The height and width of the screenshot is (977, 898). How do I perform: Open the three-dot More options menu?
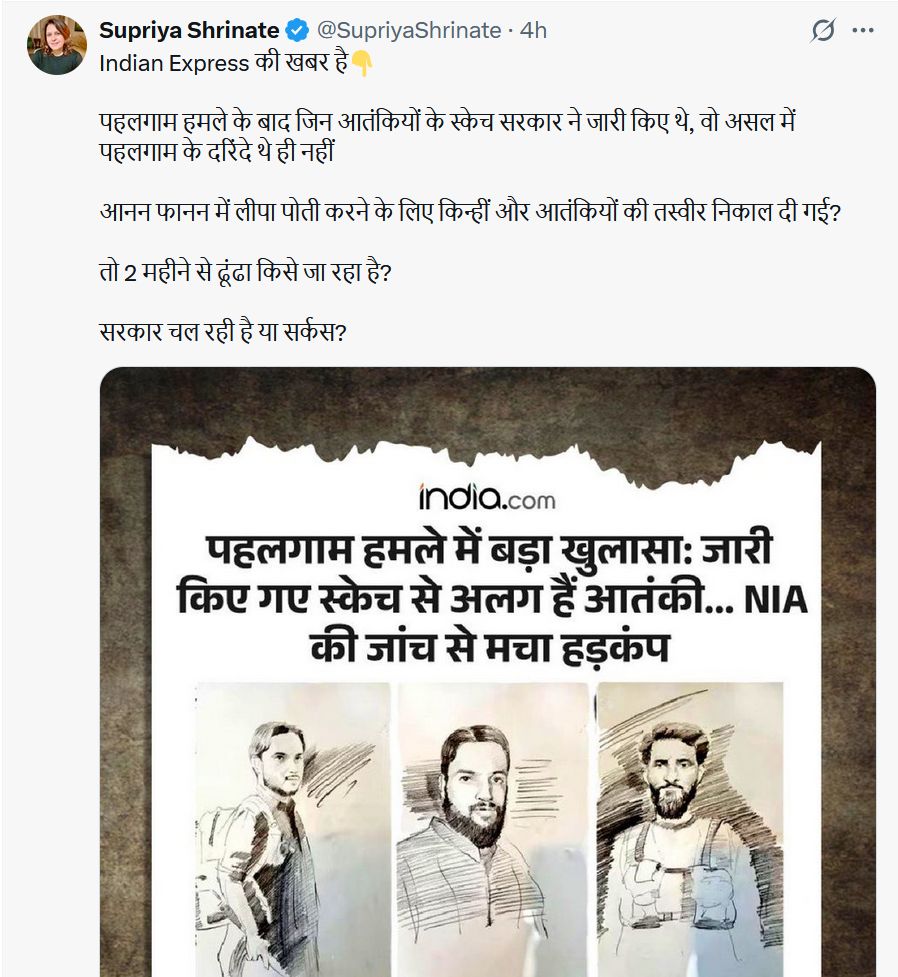(x=862, y=31)
